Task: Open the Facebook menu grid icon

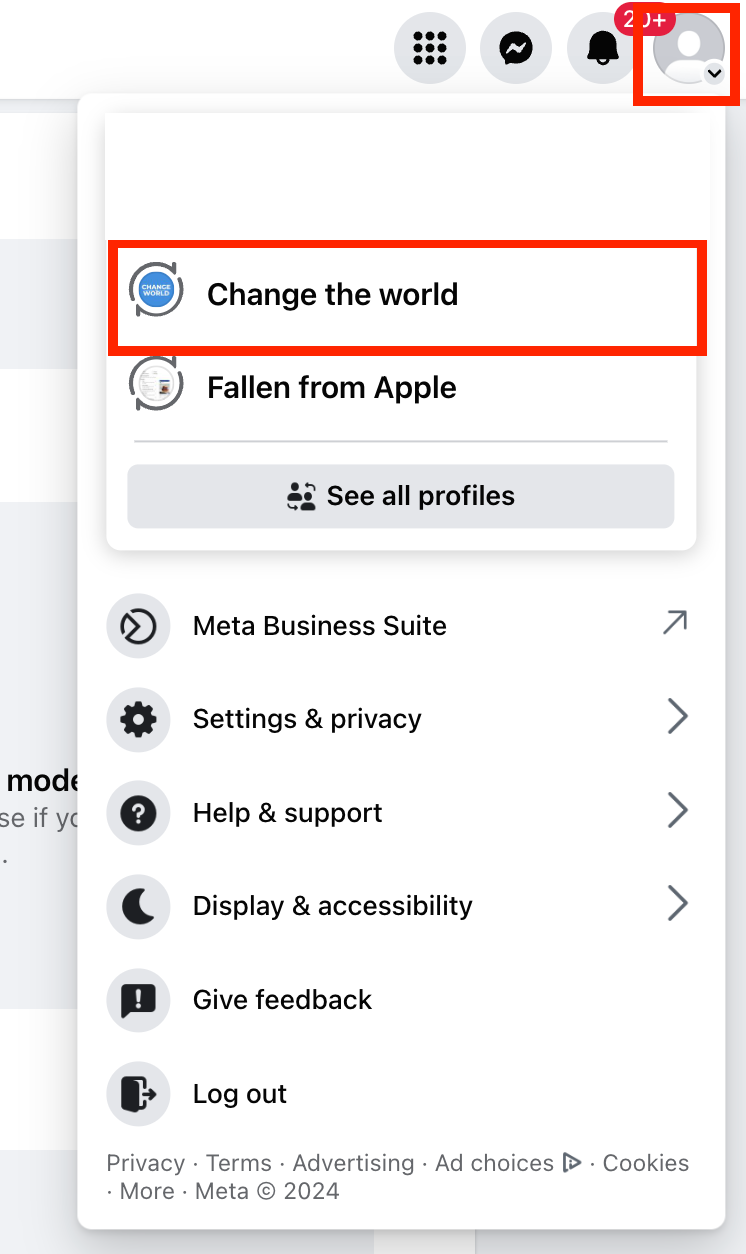Action: pyautogui.click(x=430, y=47)
